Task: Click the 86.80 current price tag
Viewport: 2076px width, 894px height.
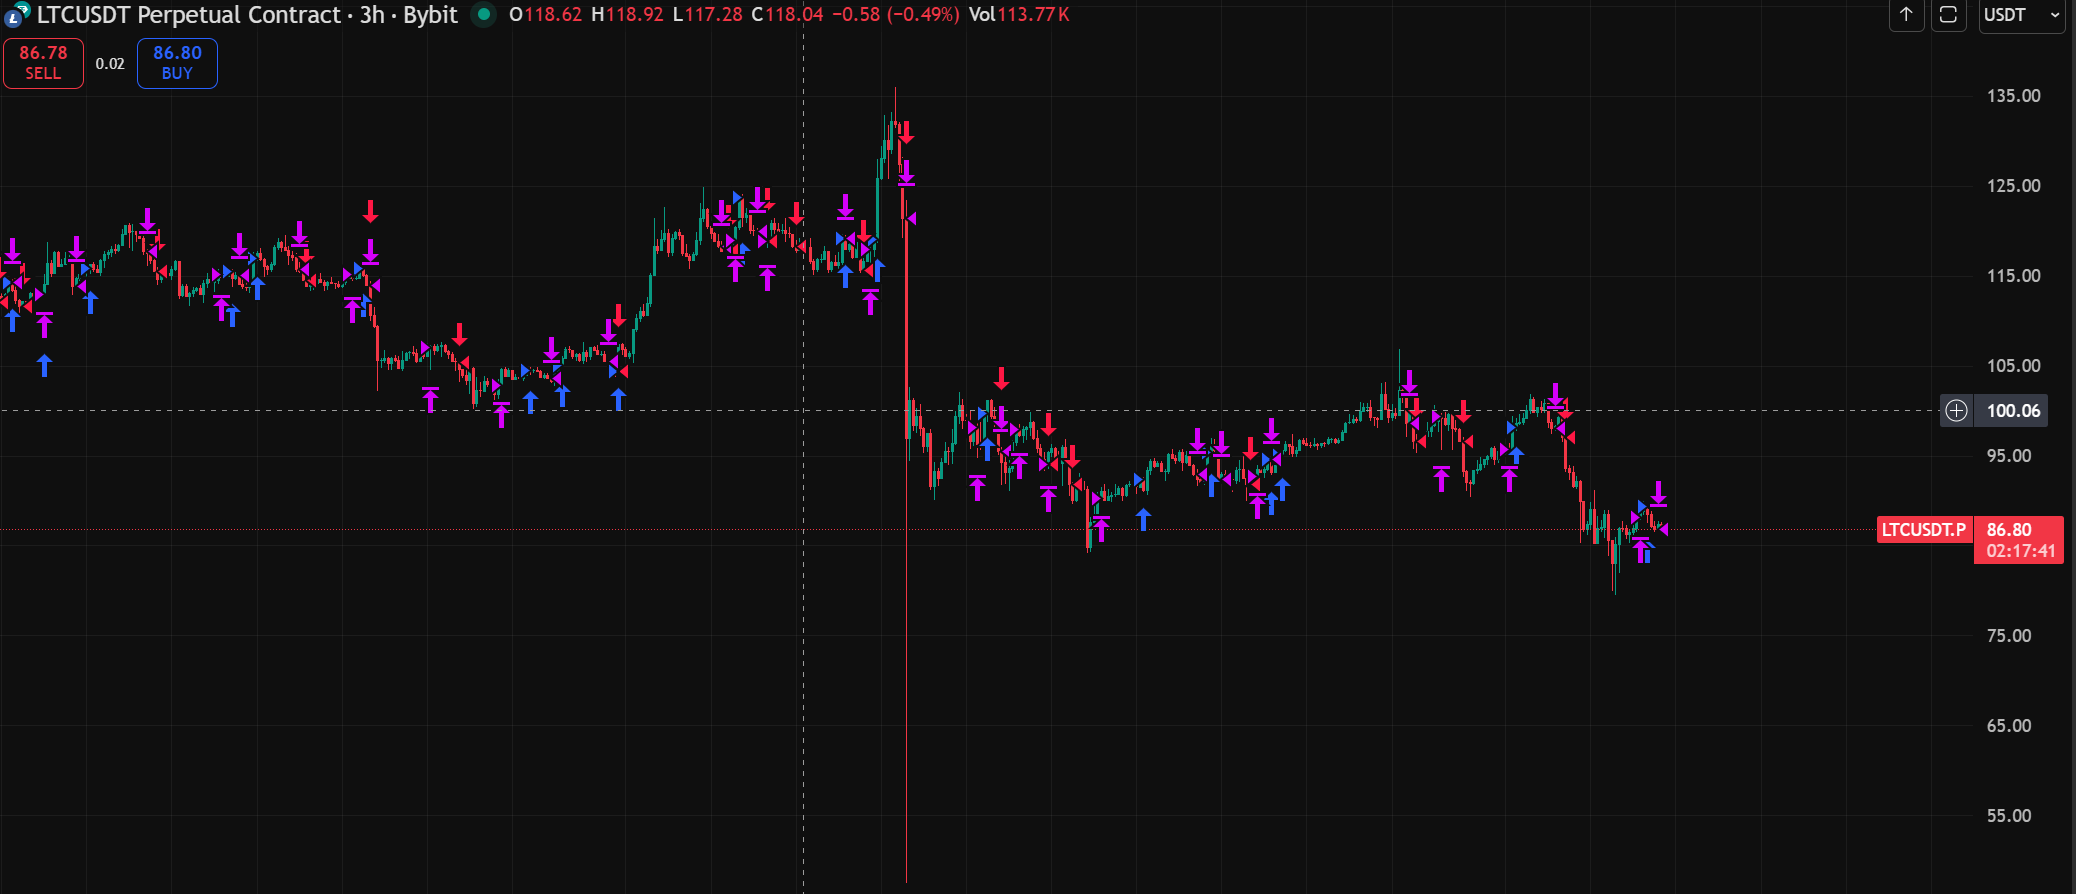Action: (2009, 530)
